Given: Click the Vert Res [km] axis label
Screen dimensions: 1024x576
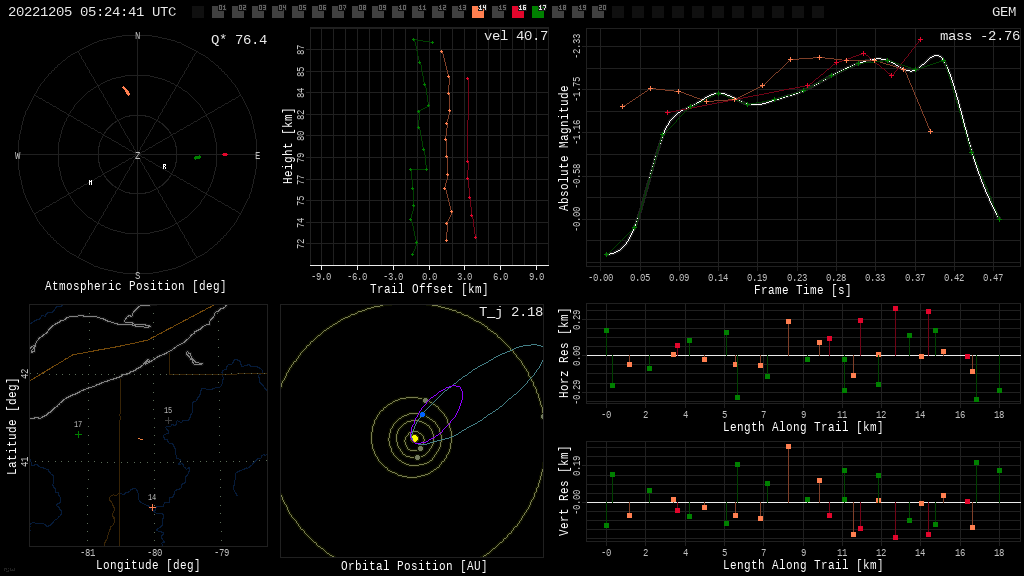Looking at the screenshot, I should tap(564, 491).
